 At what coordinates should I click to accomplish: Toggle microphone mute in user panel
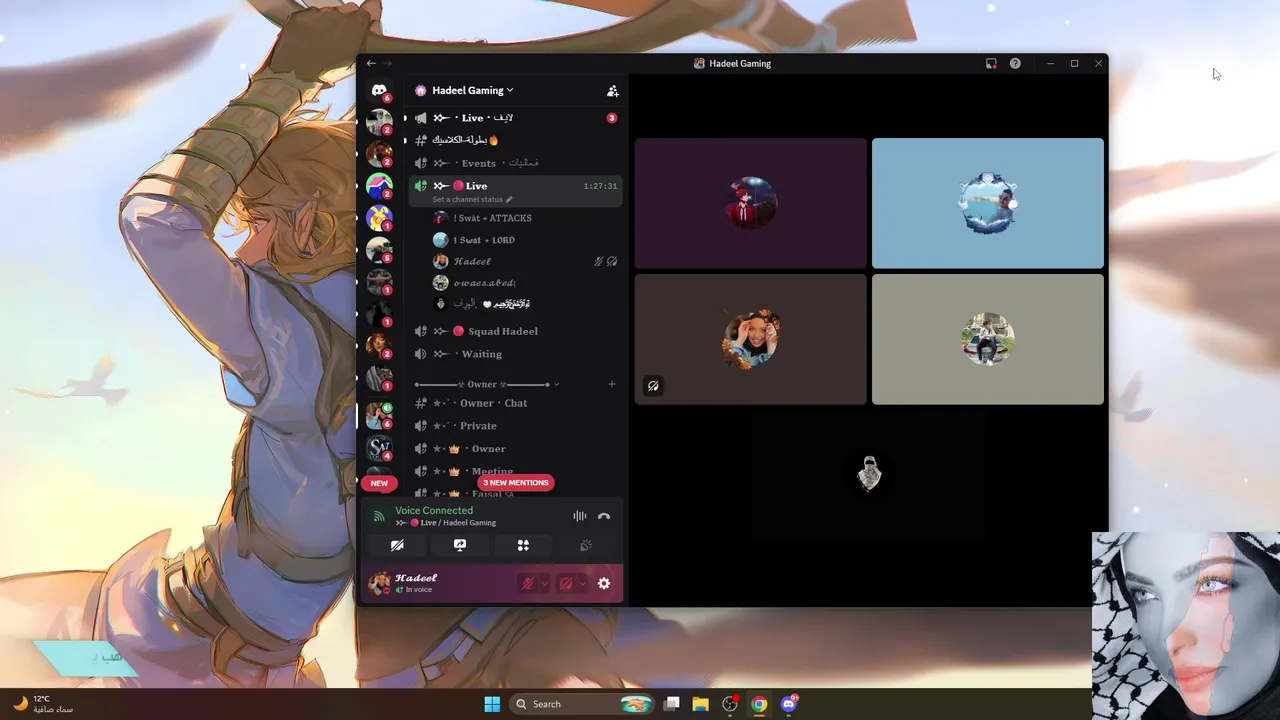tap(528, 583)
